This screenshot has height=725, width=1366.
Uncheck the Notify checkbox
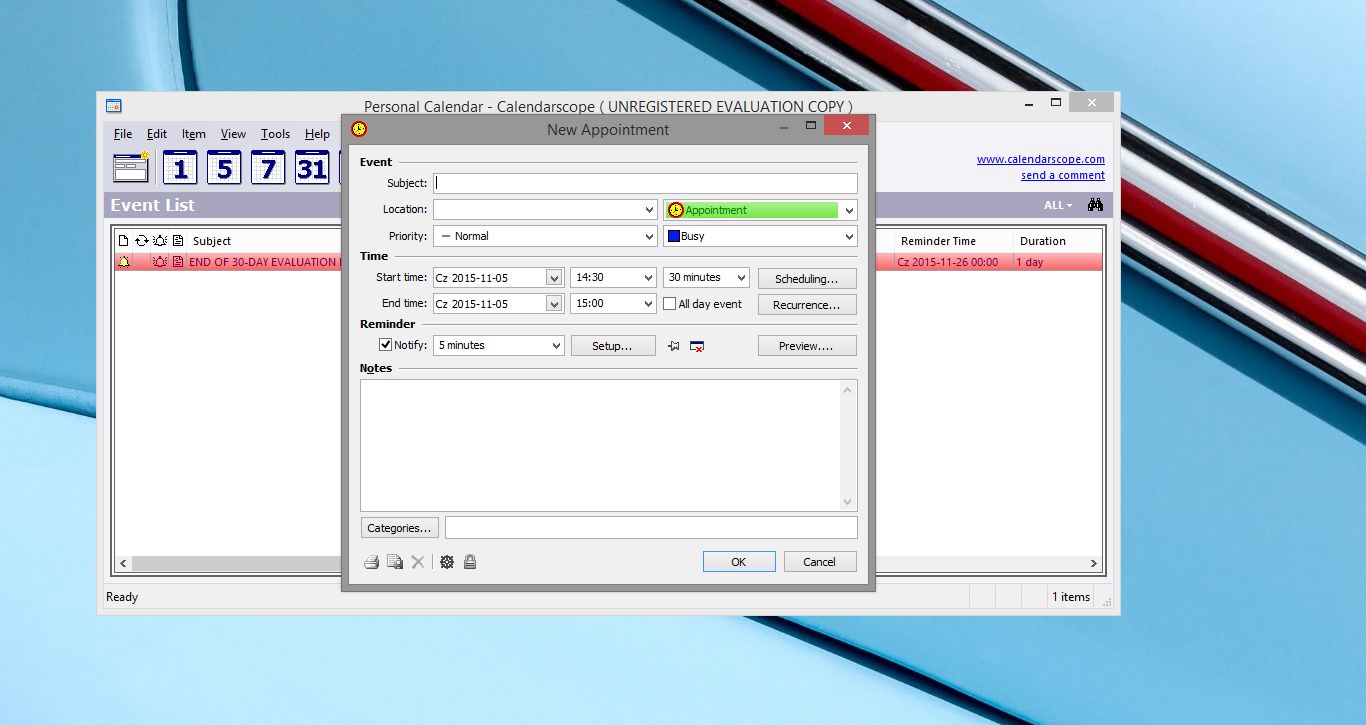pyautogui.click(x=386, y=345)
